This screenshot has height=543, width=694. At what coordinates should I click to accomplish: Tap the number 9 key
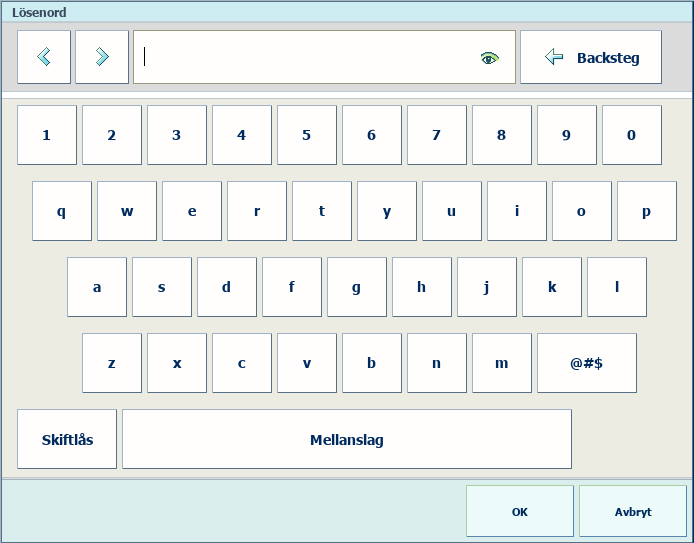(x=567, y=135)
